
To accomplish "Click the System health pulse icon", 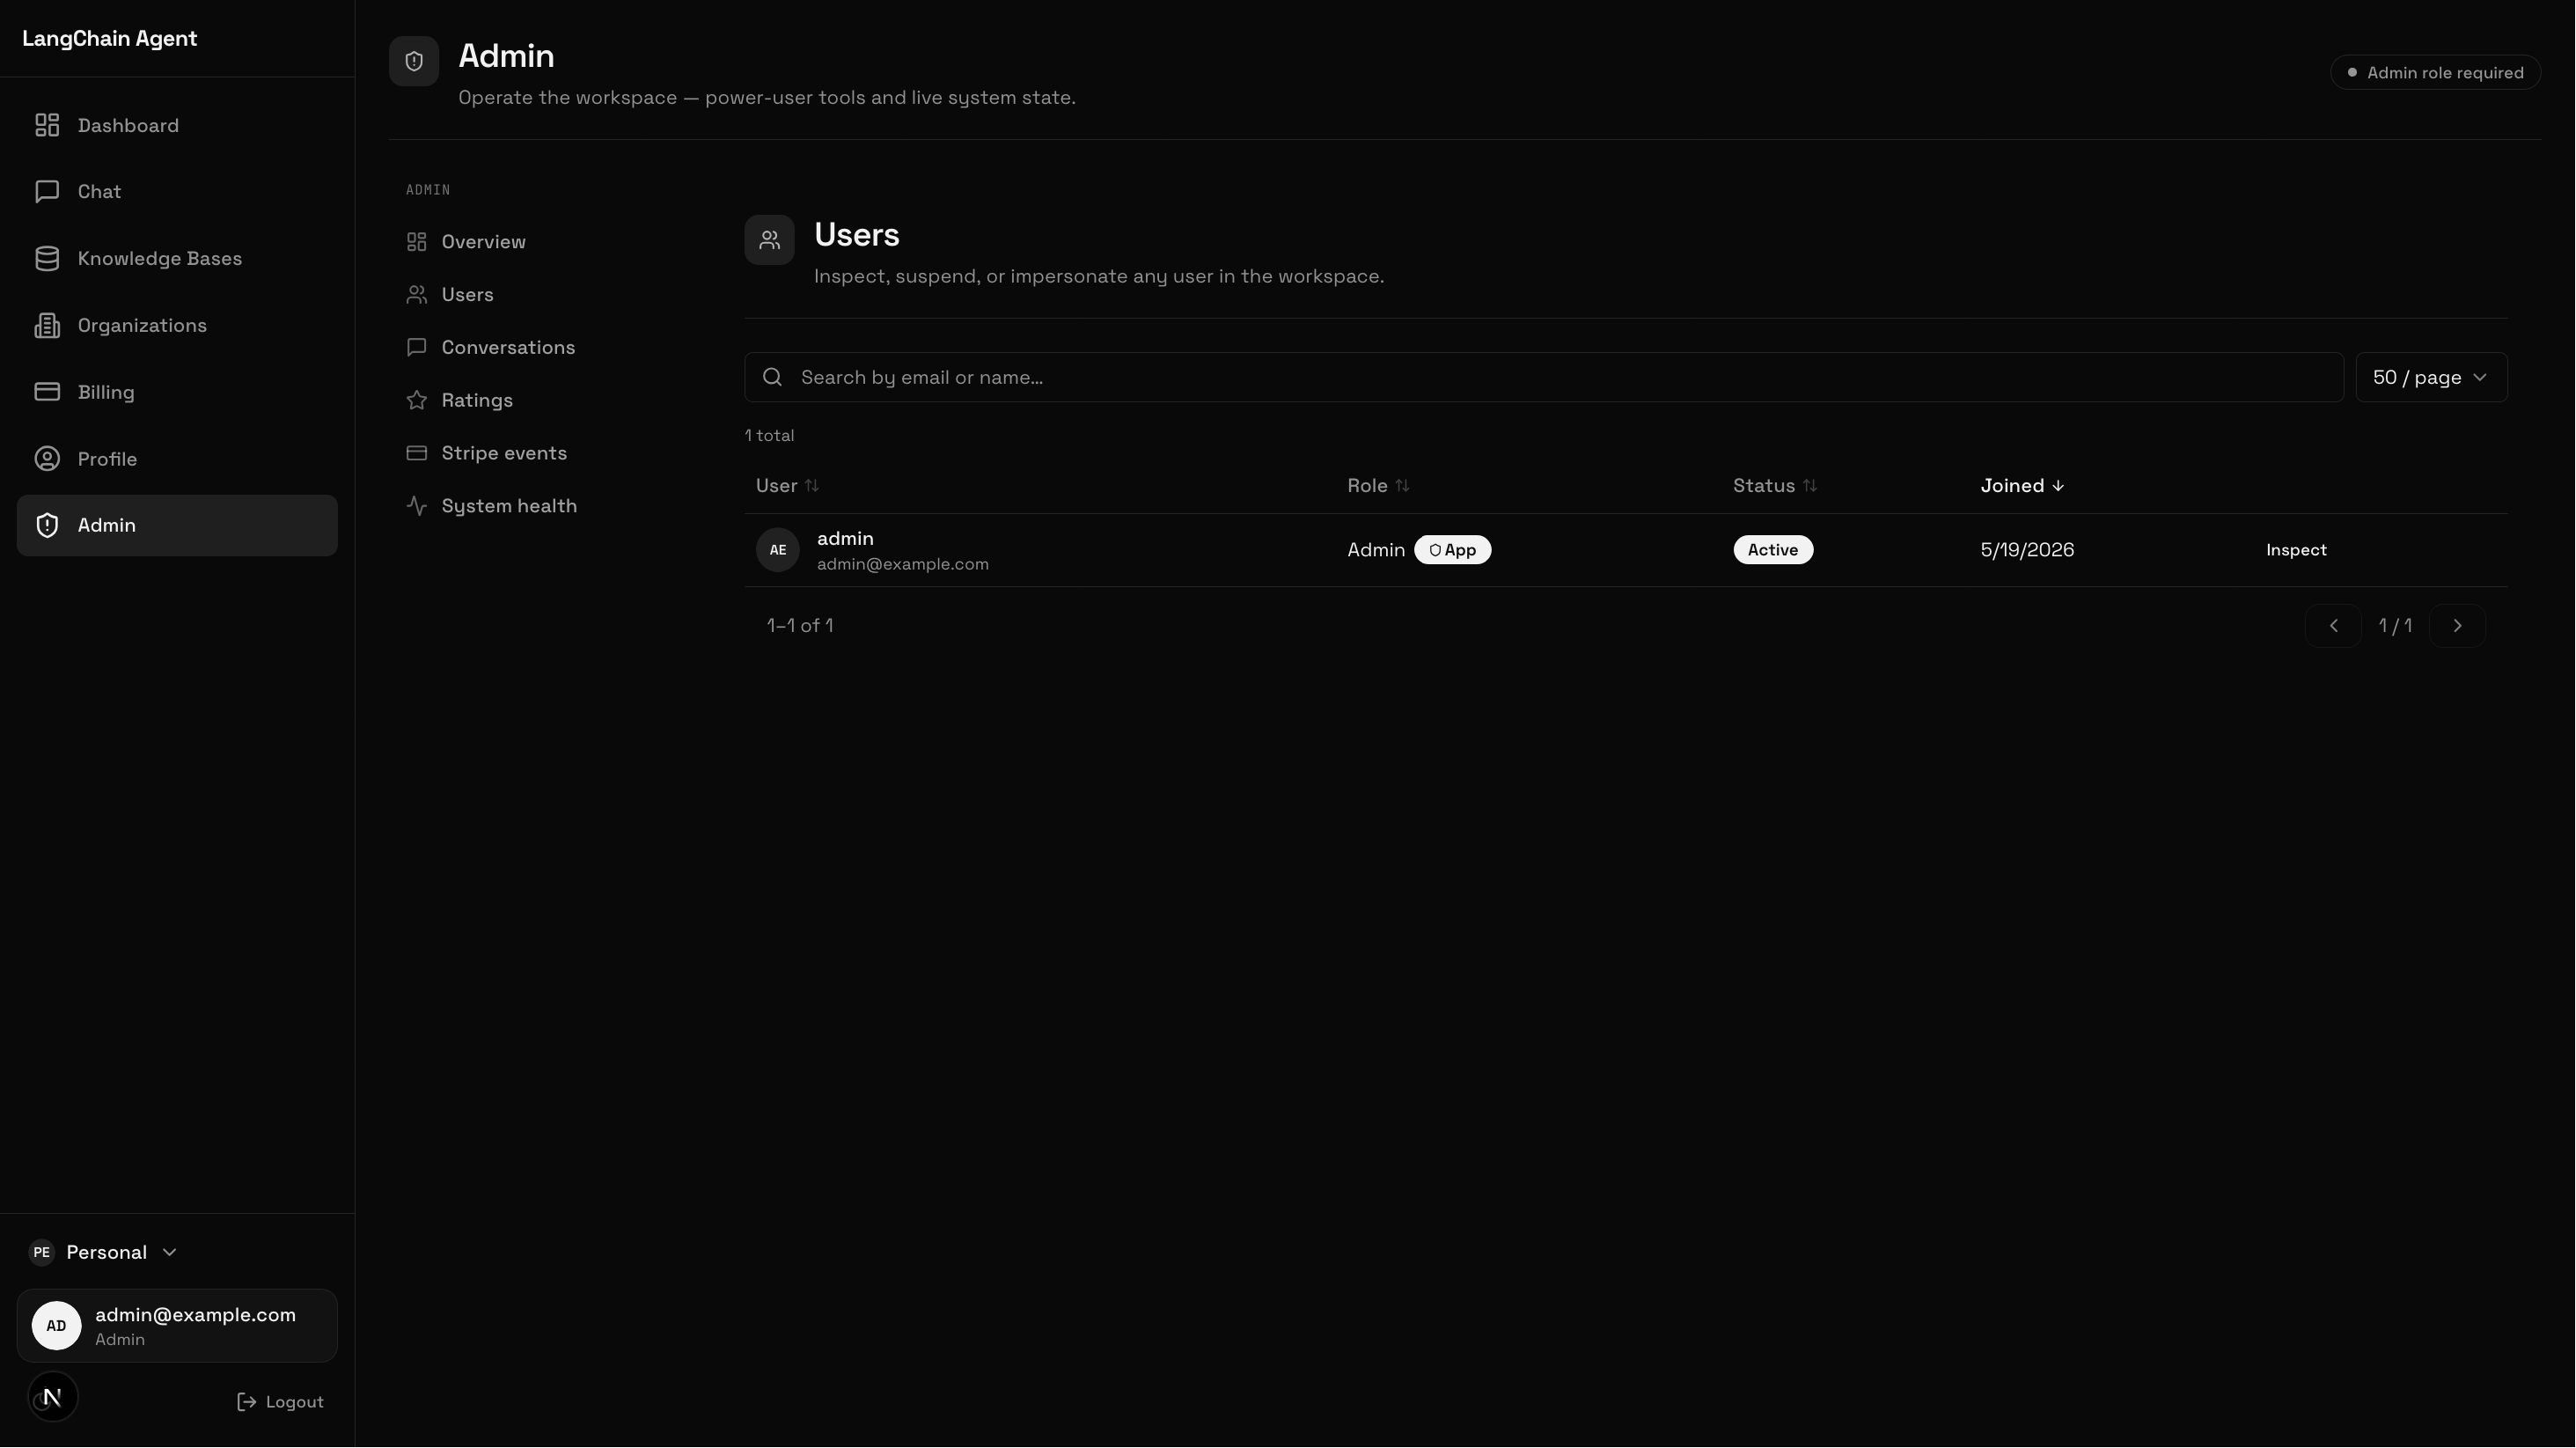I will [x=417, y=506].
